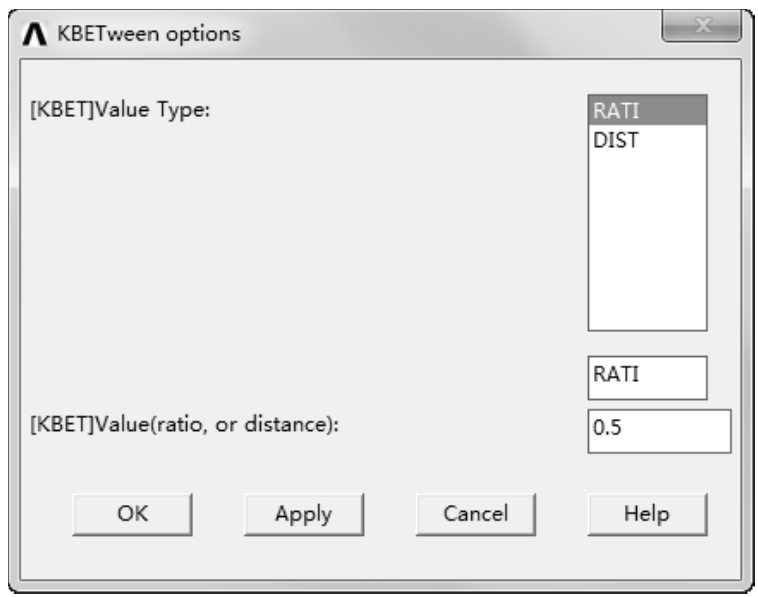Screen dimensions: 758x597
Task: Click the ANSYS logo icon in title bar
Action: [x=35, y=34]
